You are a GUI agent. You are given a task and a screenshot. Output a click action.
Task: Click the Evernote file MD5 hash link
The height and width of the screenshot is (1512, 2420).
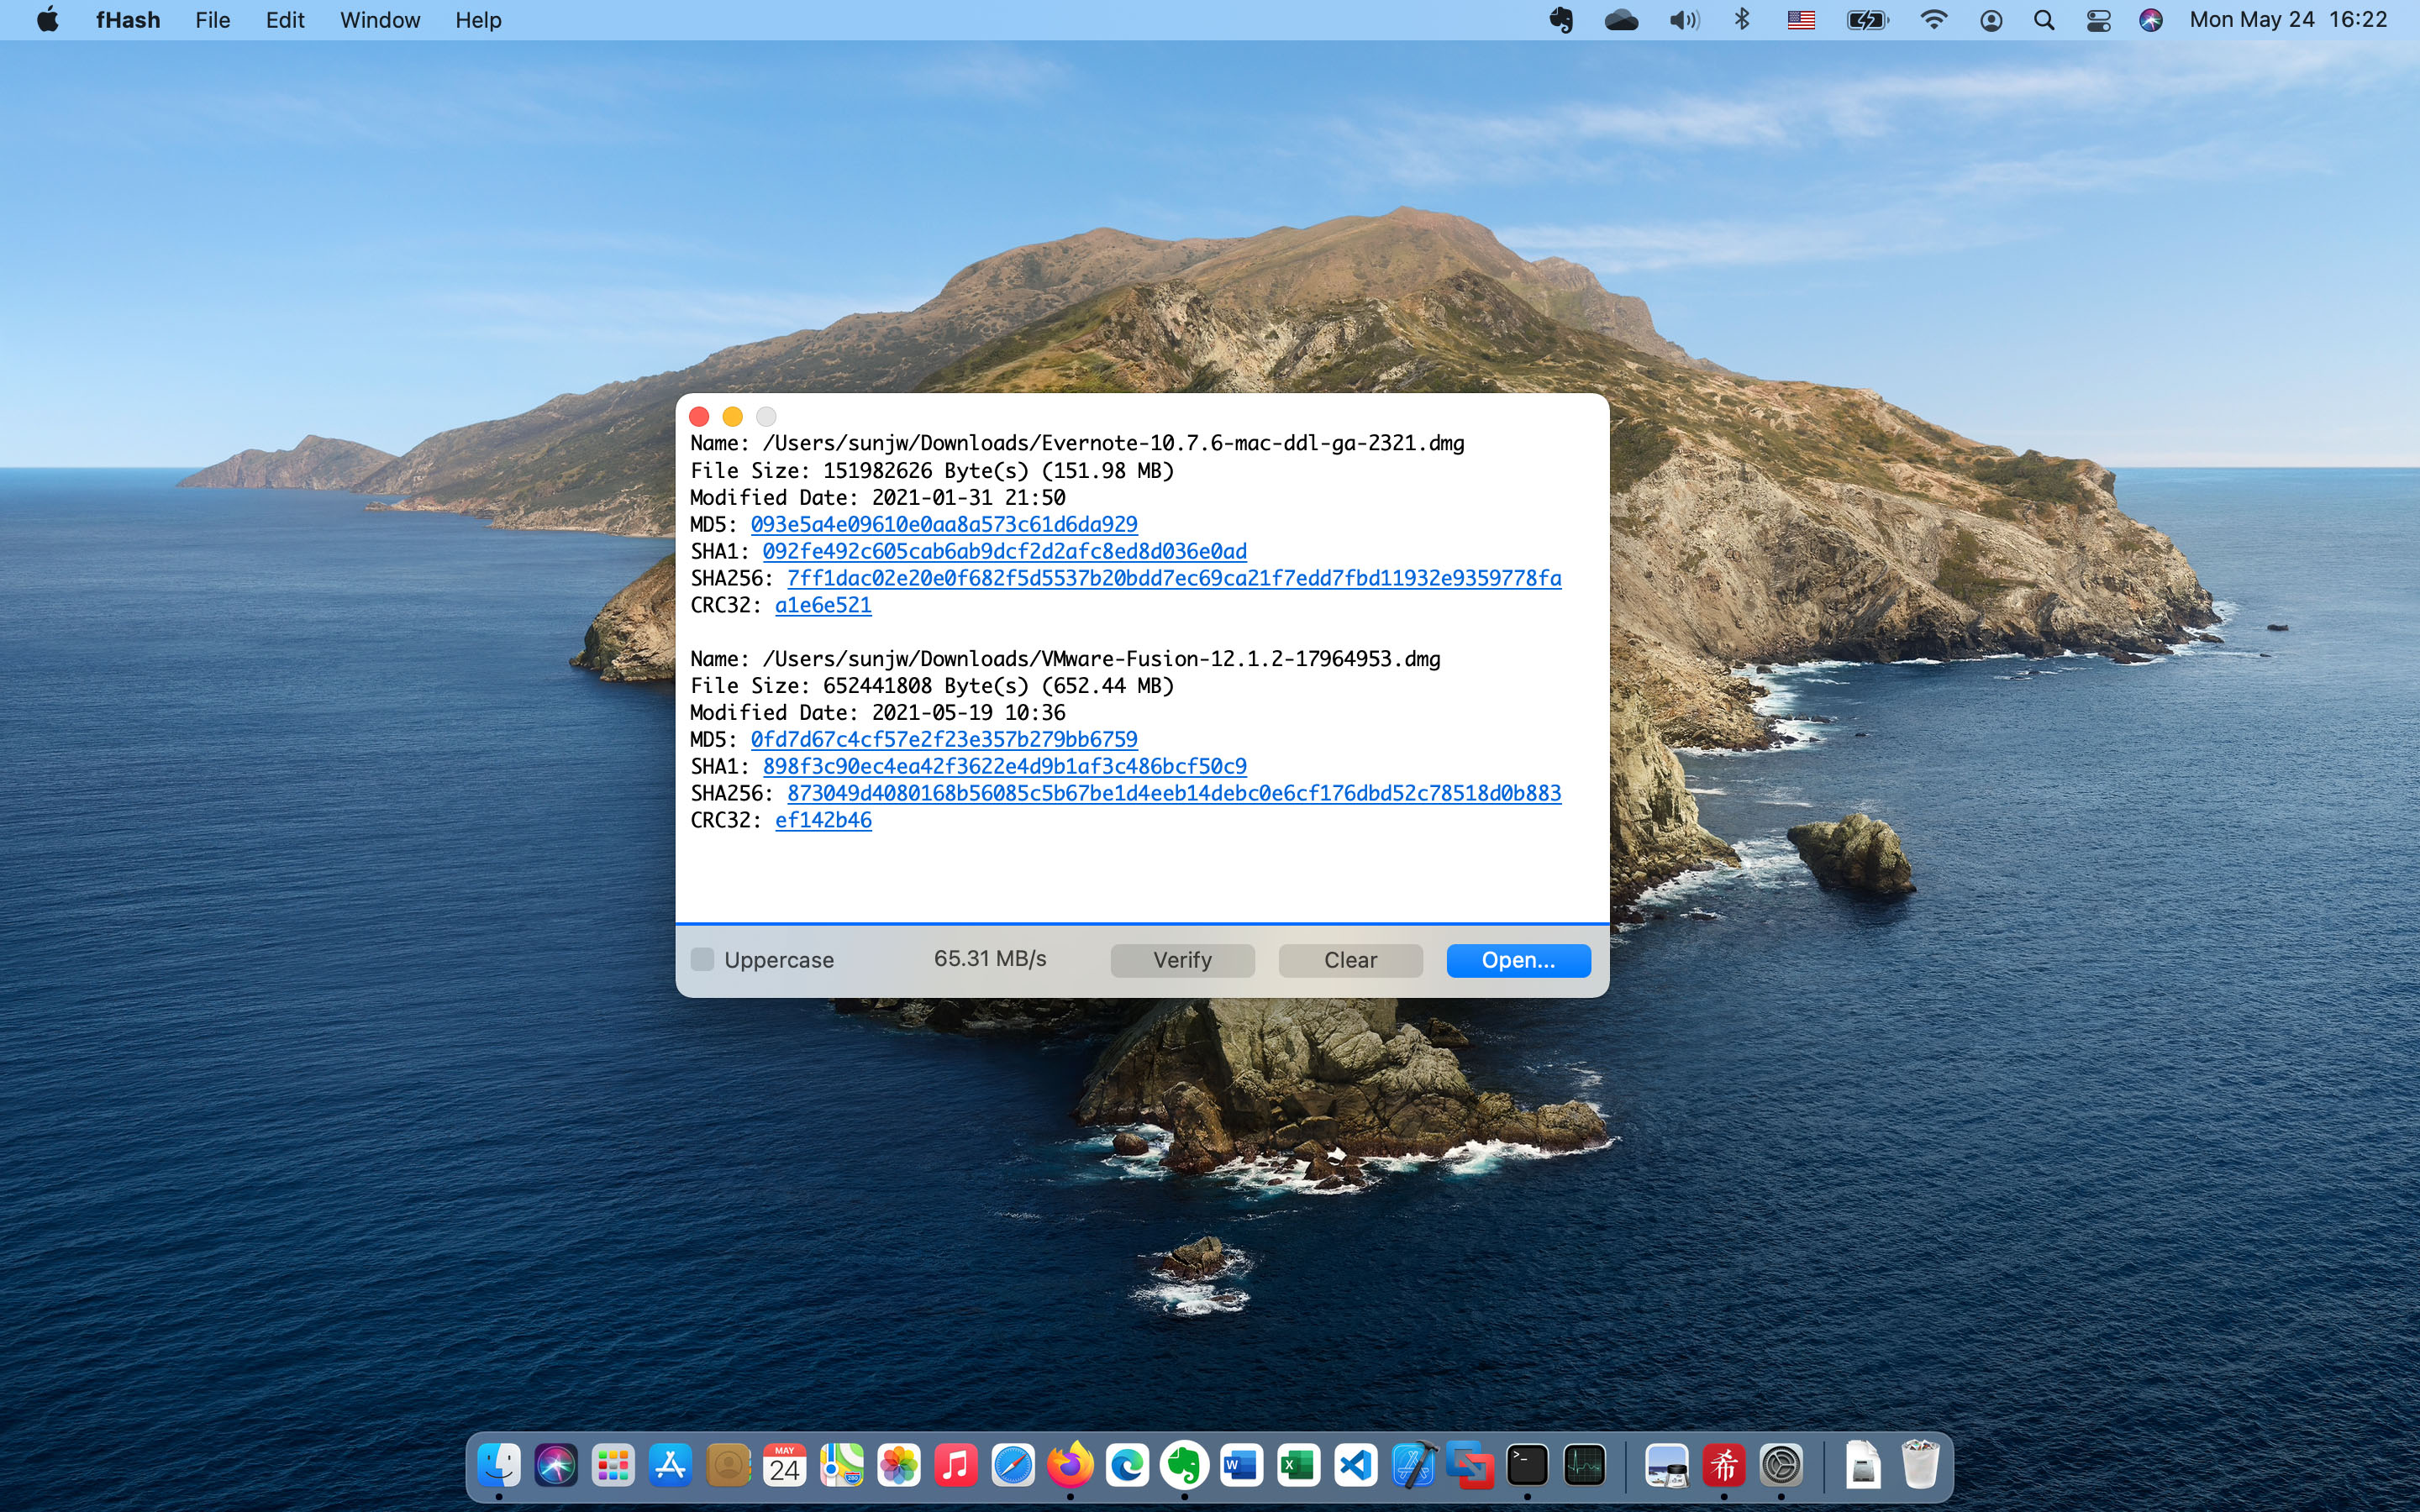[x=943, y=524]
